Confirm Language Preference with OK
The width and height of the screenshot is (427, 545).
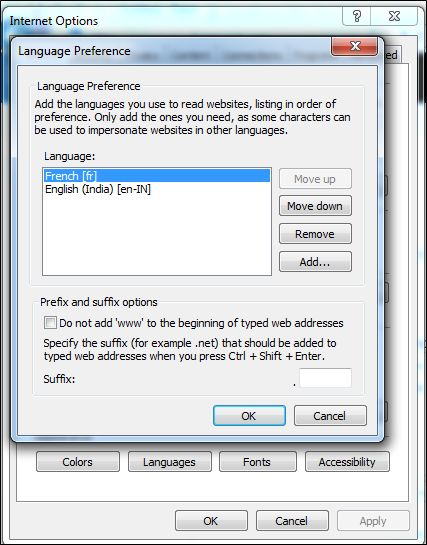249,415
